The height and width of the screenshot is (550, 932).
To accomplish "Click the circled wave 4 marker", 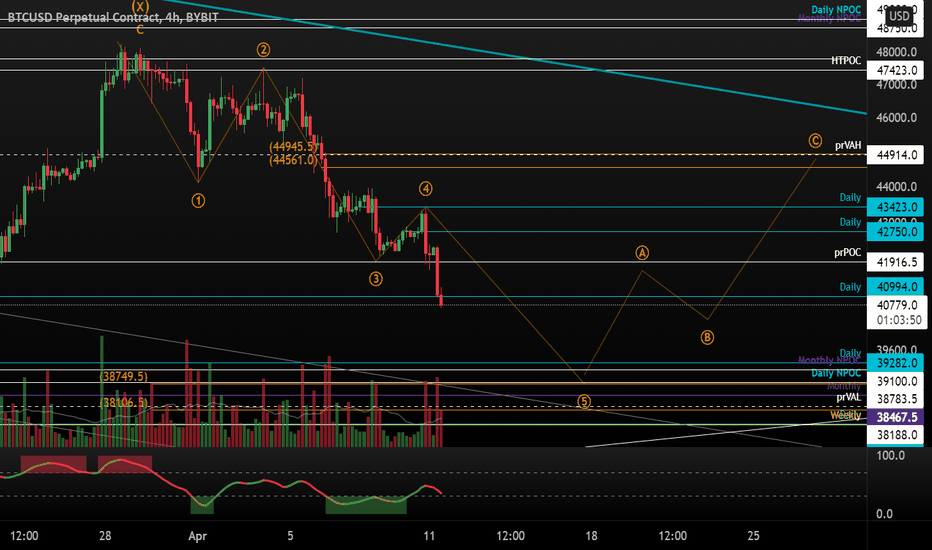I will click(426, 189).
